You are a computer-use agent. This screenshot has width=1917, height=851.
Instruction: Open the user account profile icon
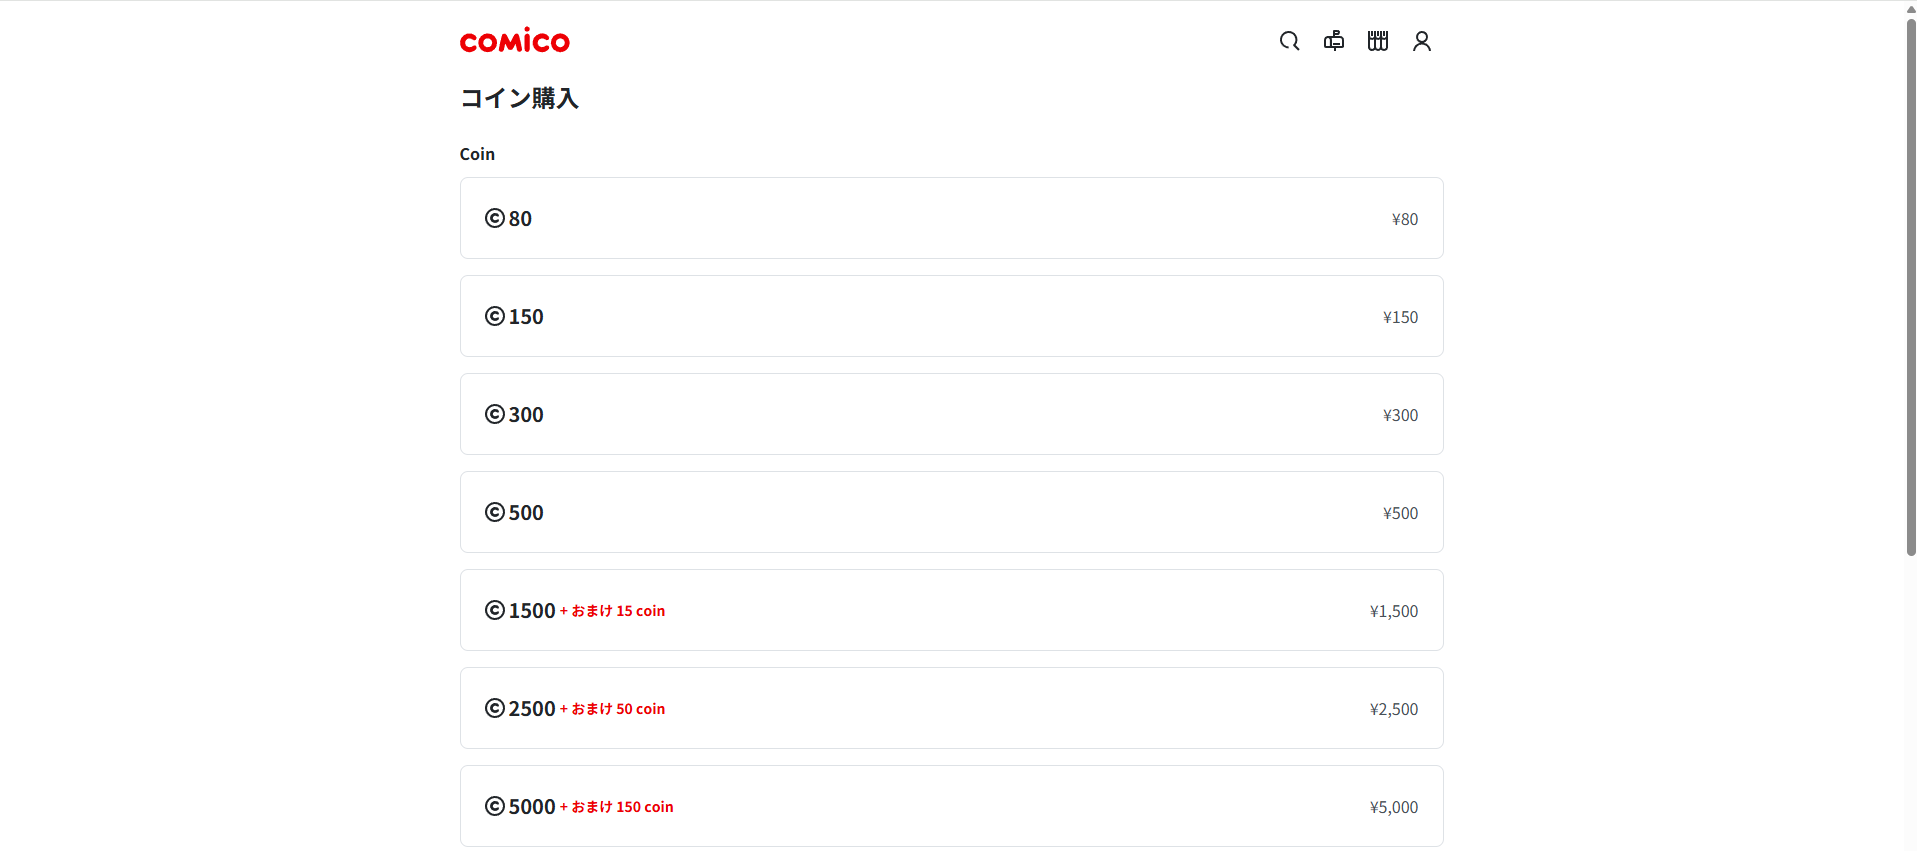1422,41
